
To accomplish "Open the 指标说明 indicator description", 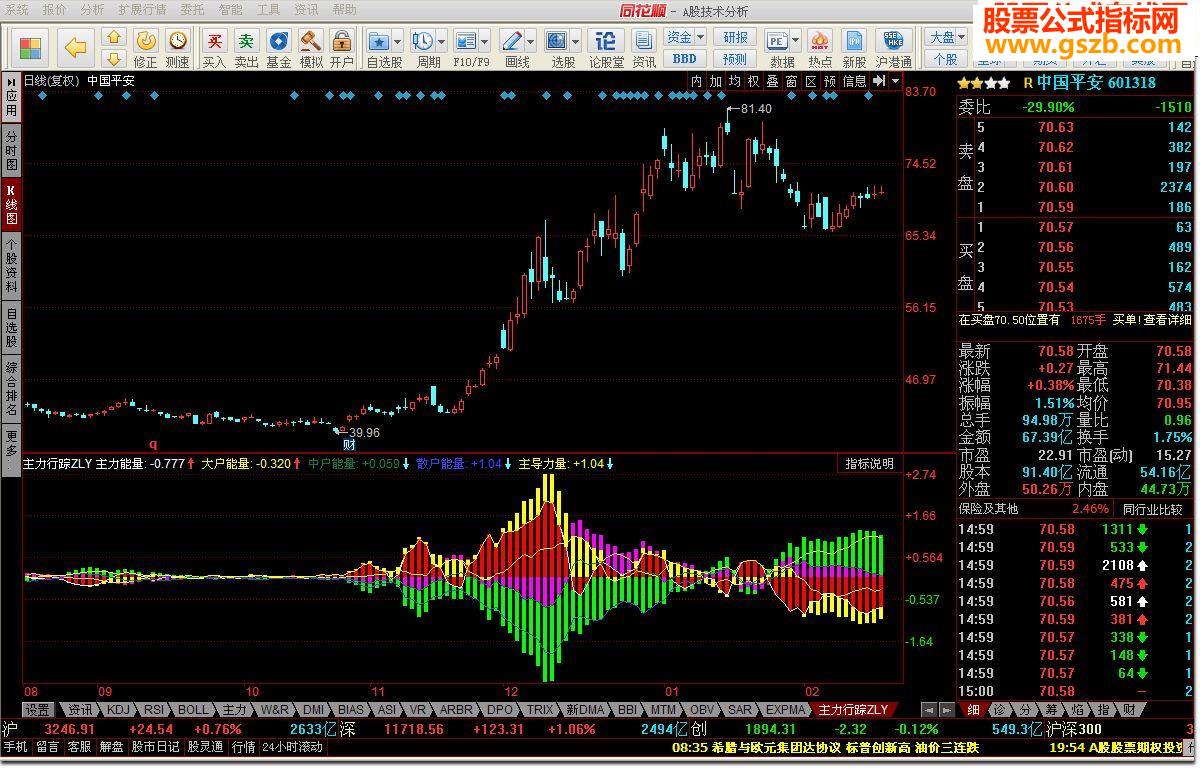I will click(x=869, y=464).
